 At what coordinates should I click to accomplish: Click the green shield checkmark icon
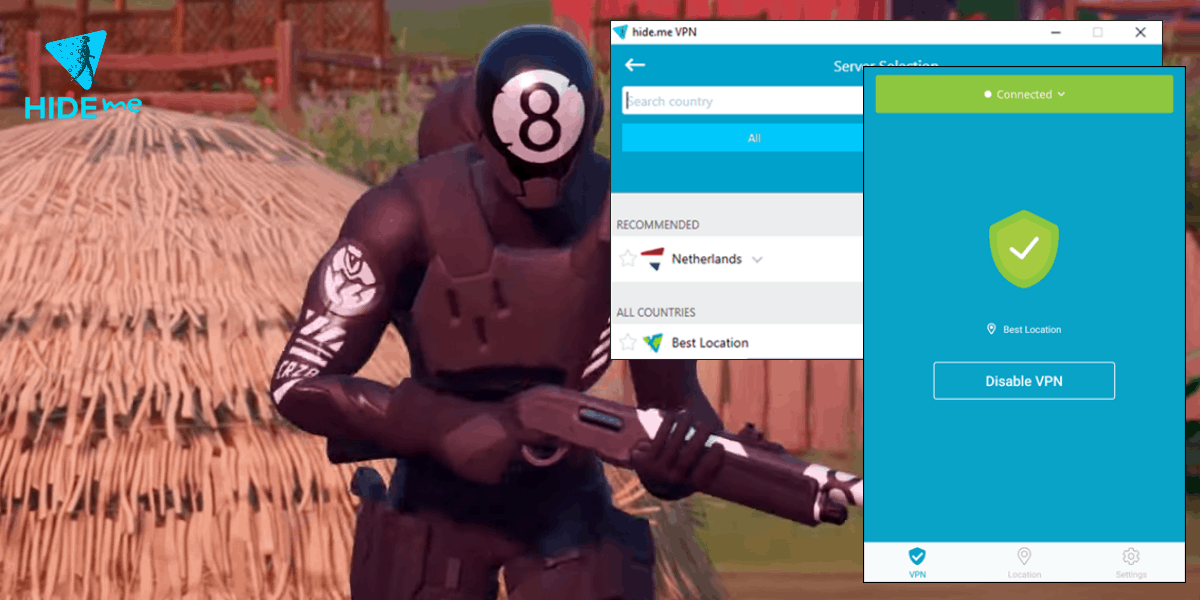coord(1024,250)
